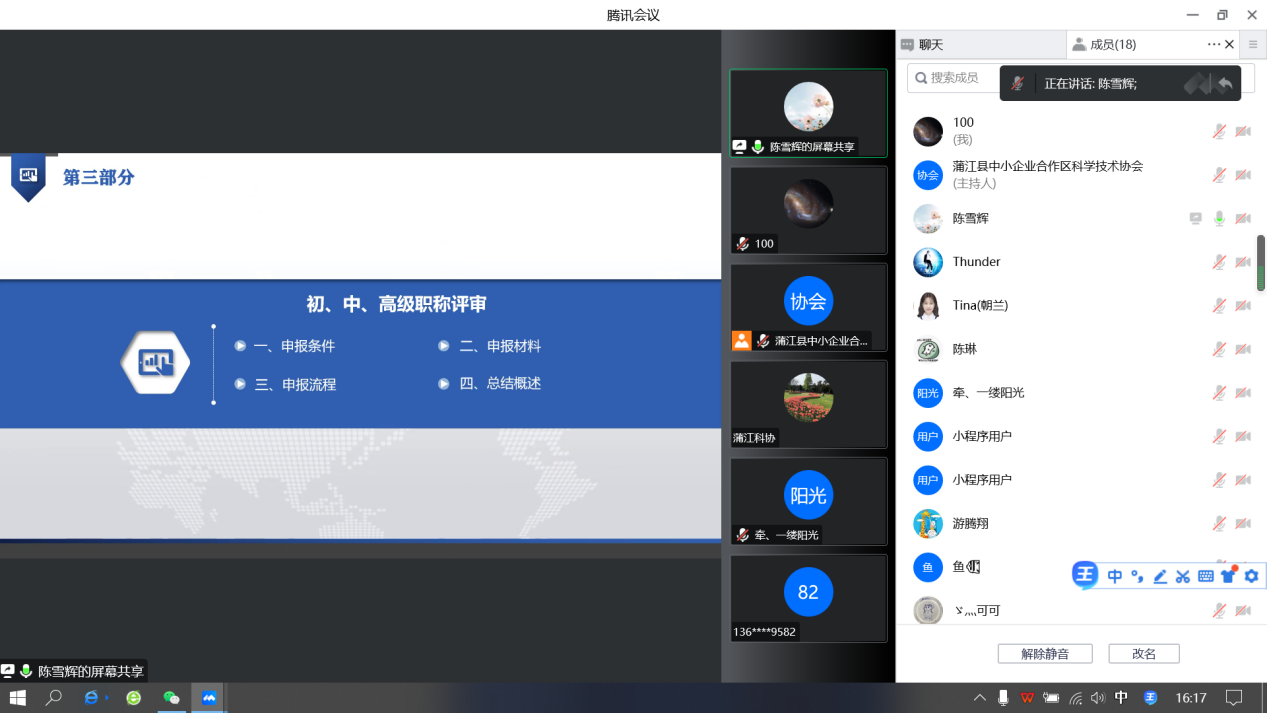This screenshot has width=1267, height=713.
Task: Click the 解除静音 unmute button
Action: 1043,653
